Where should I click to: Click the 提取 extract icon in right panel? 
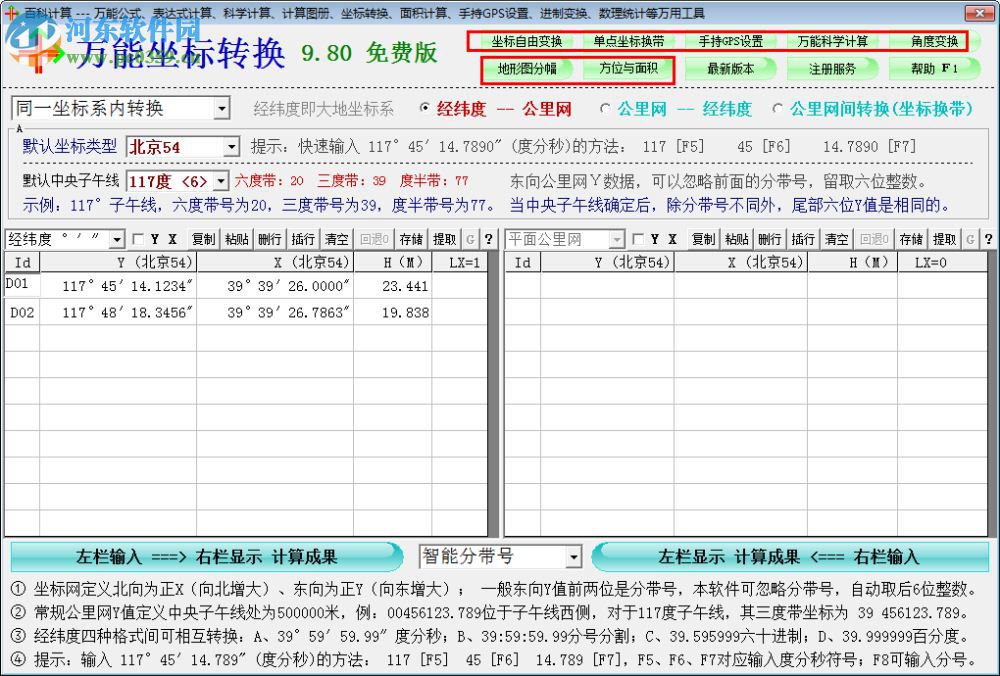click(x=942, y=240)
